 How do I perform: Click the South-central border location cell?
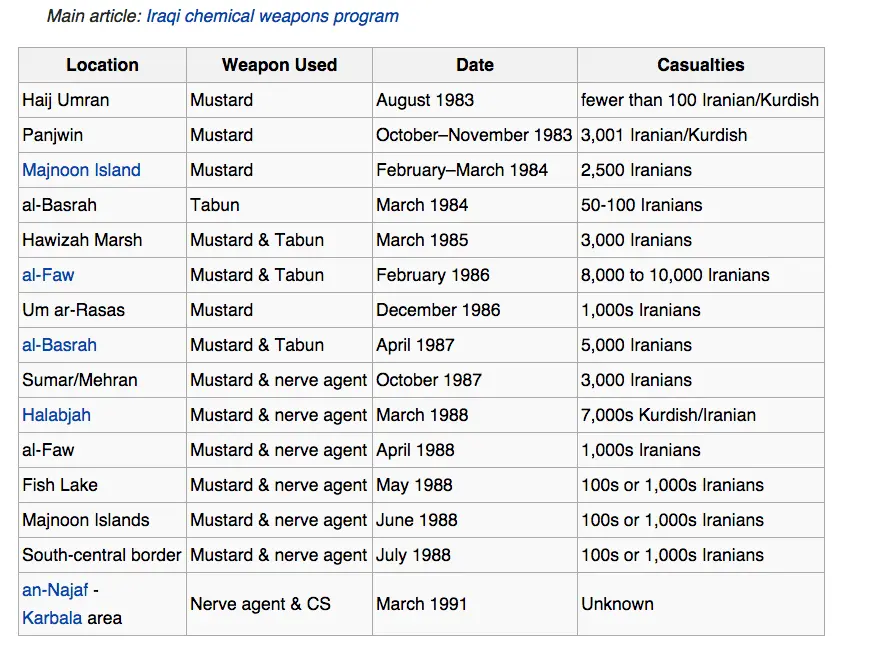click(x=102, y=555)
